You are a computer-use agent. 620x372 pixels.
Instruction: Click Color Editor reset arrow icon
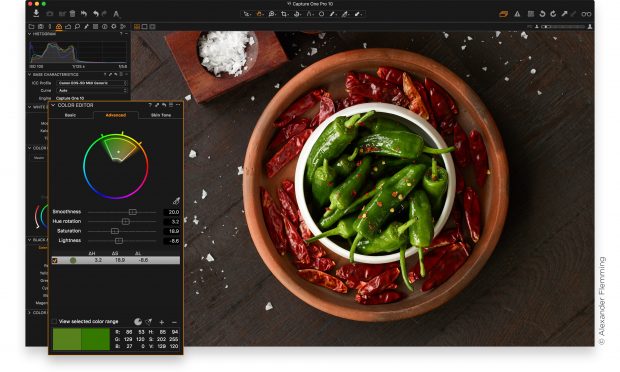[x=164, y=105]
